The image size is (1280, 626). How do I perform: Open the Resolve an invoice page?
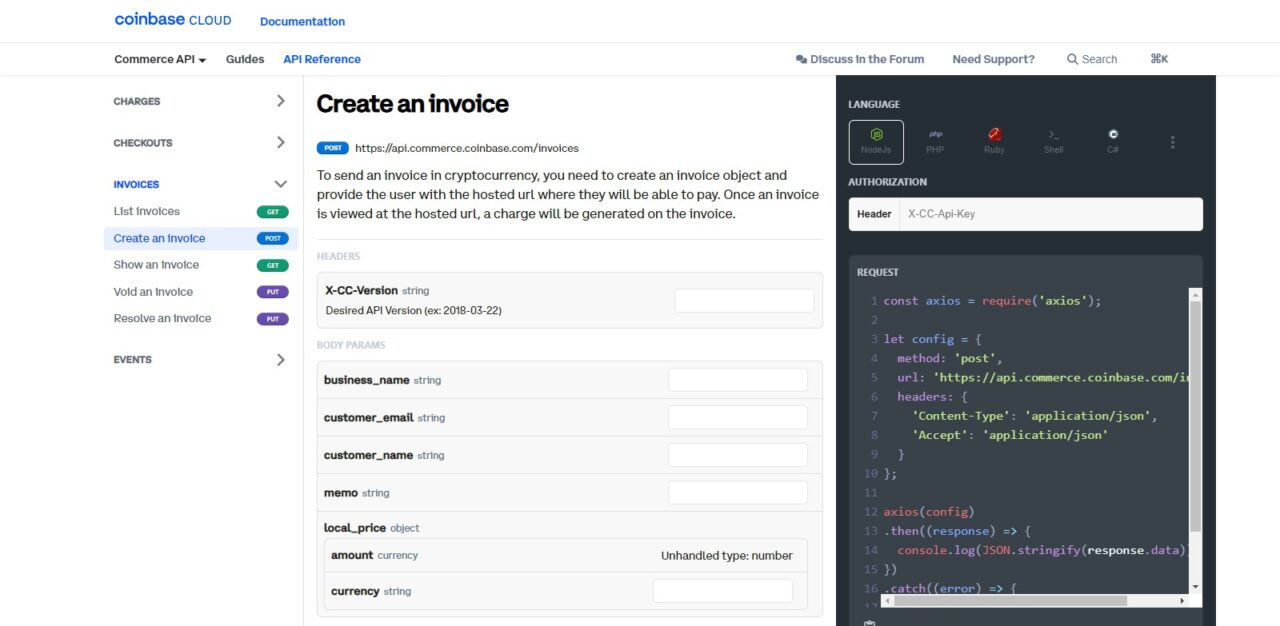[163, 319]
